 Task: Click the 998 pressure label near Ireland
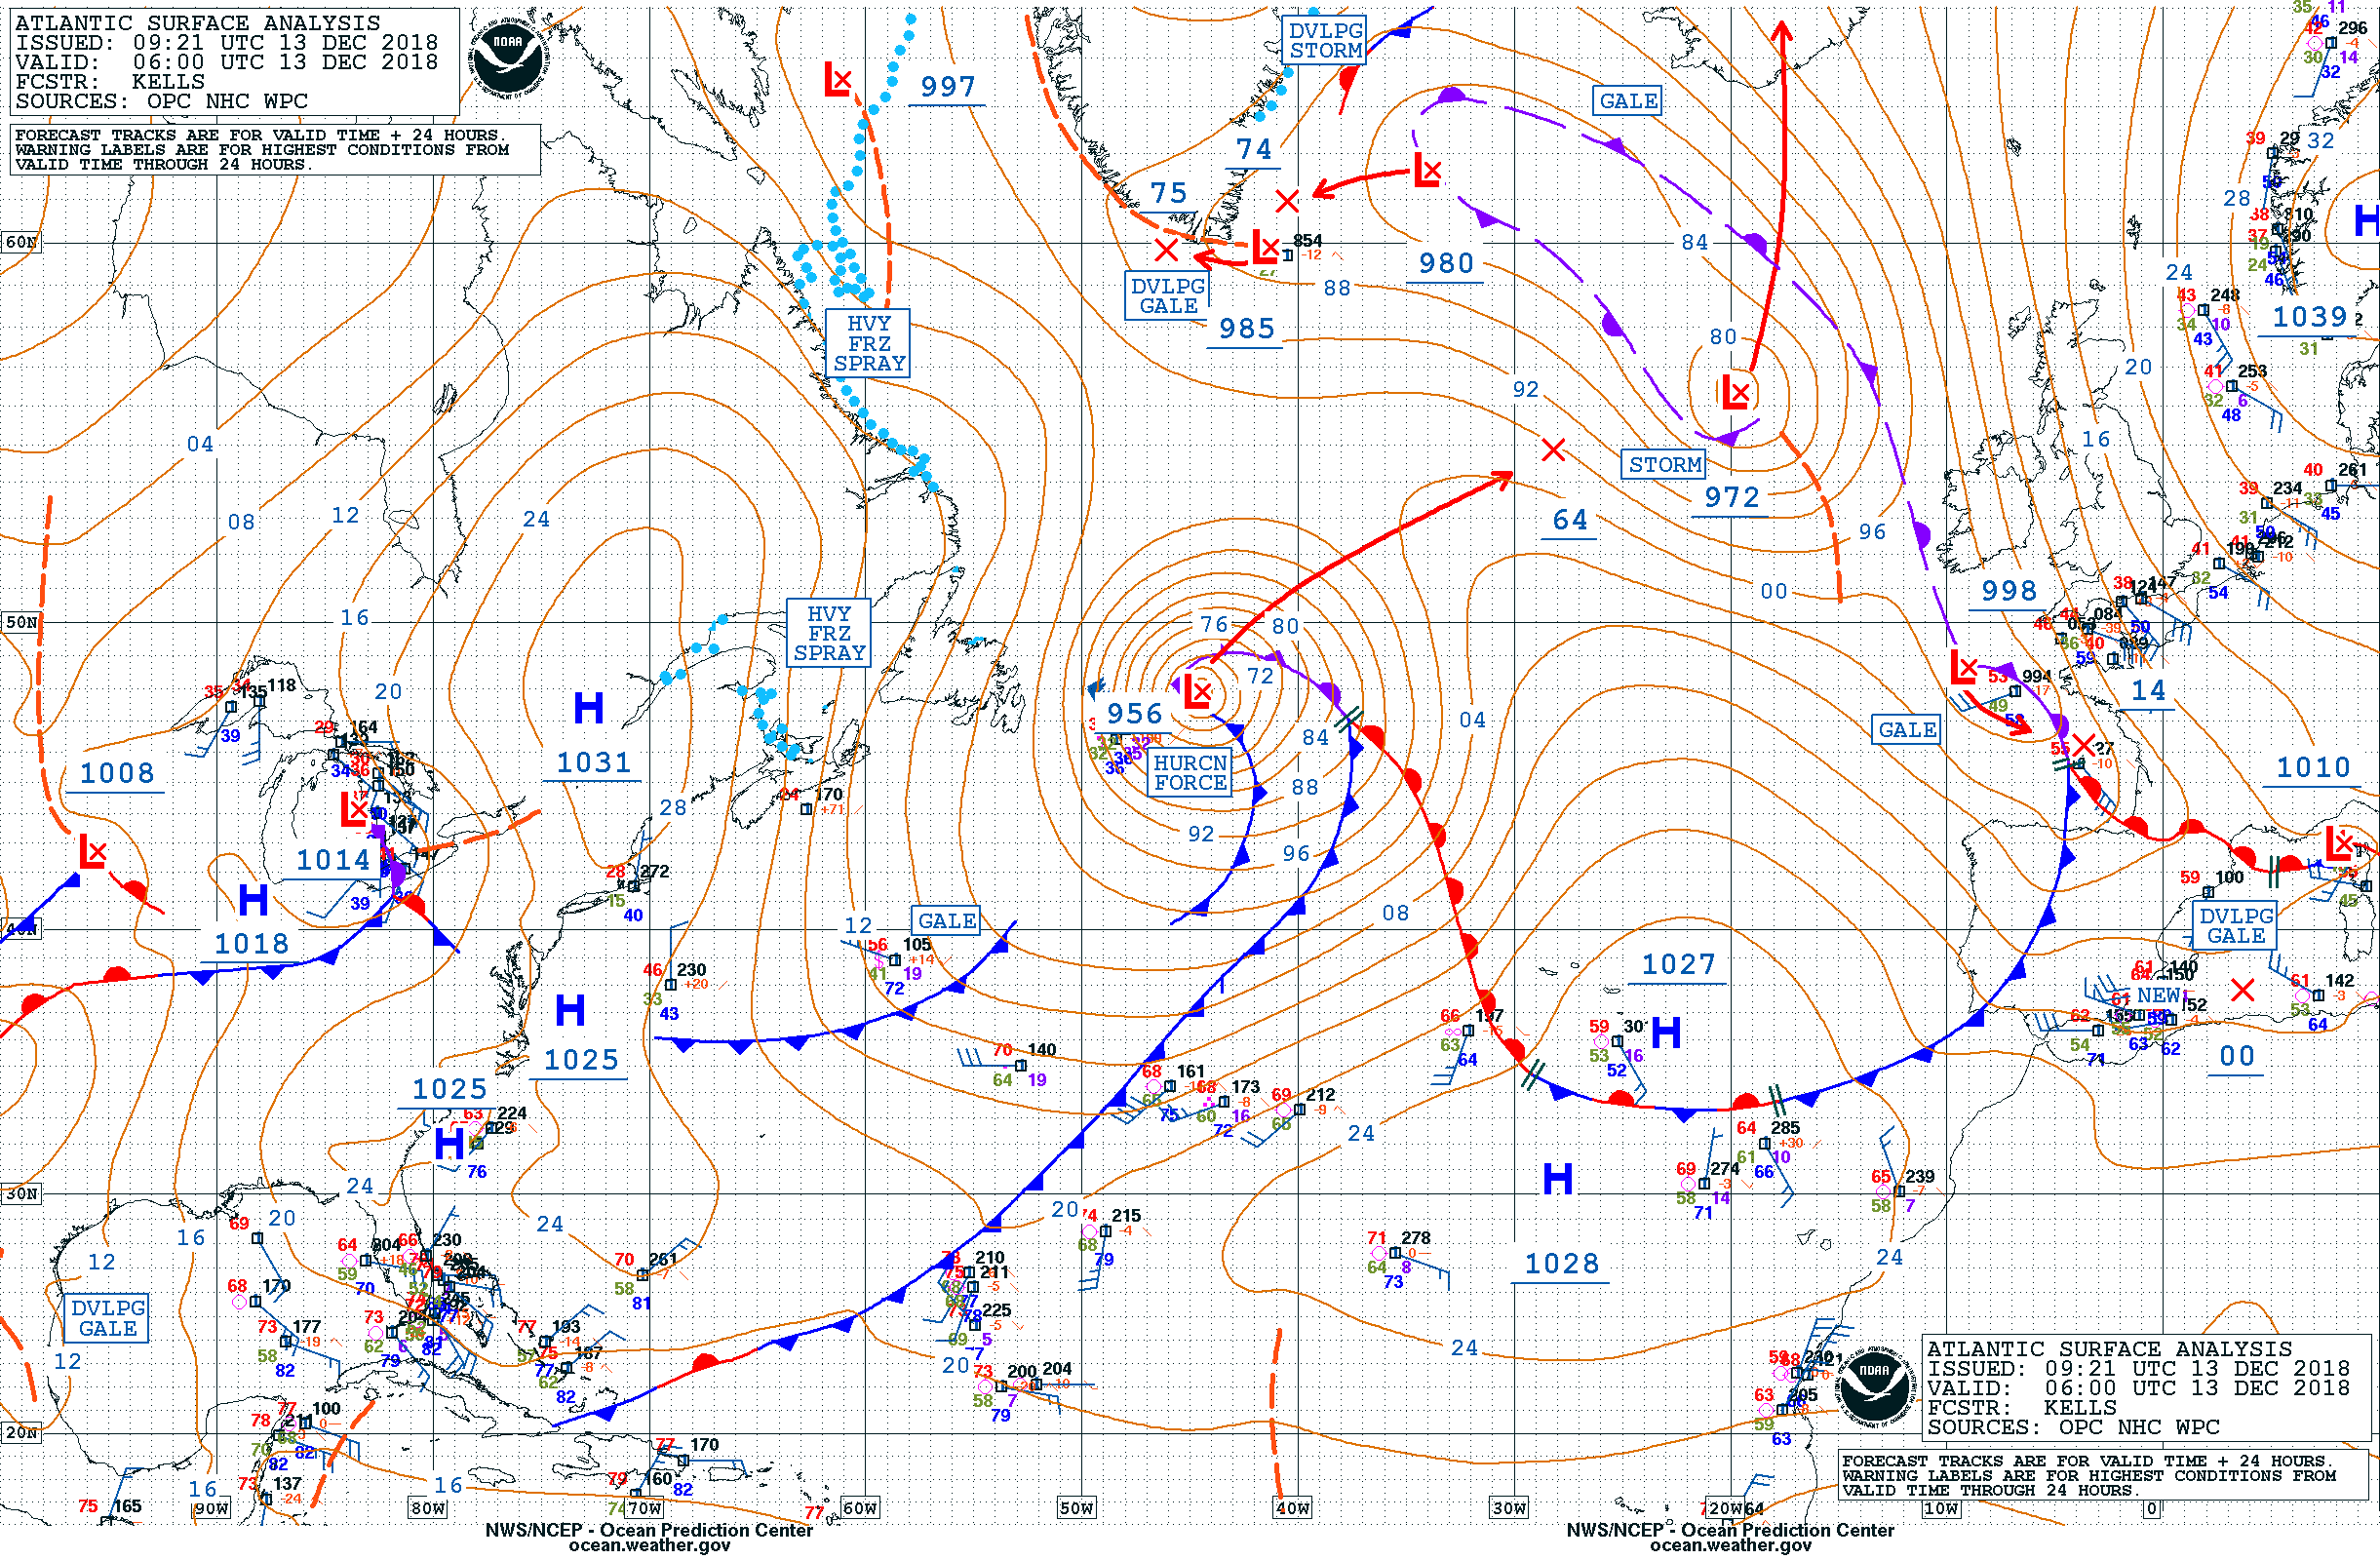click(x=2009, y=591)
